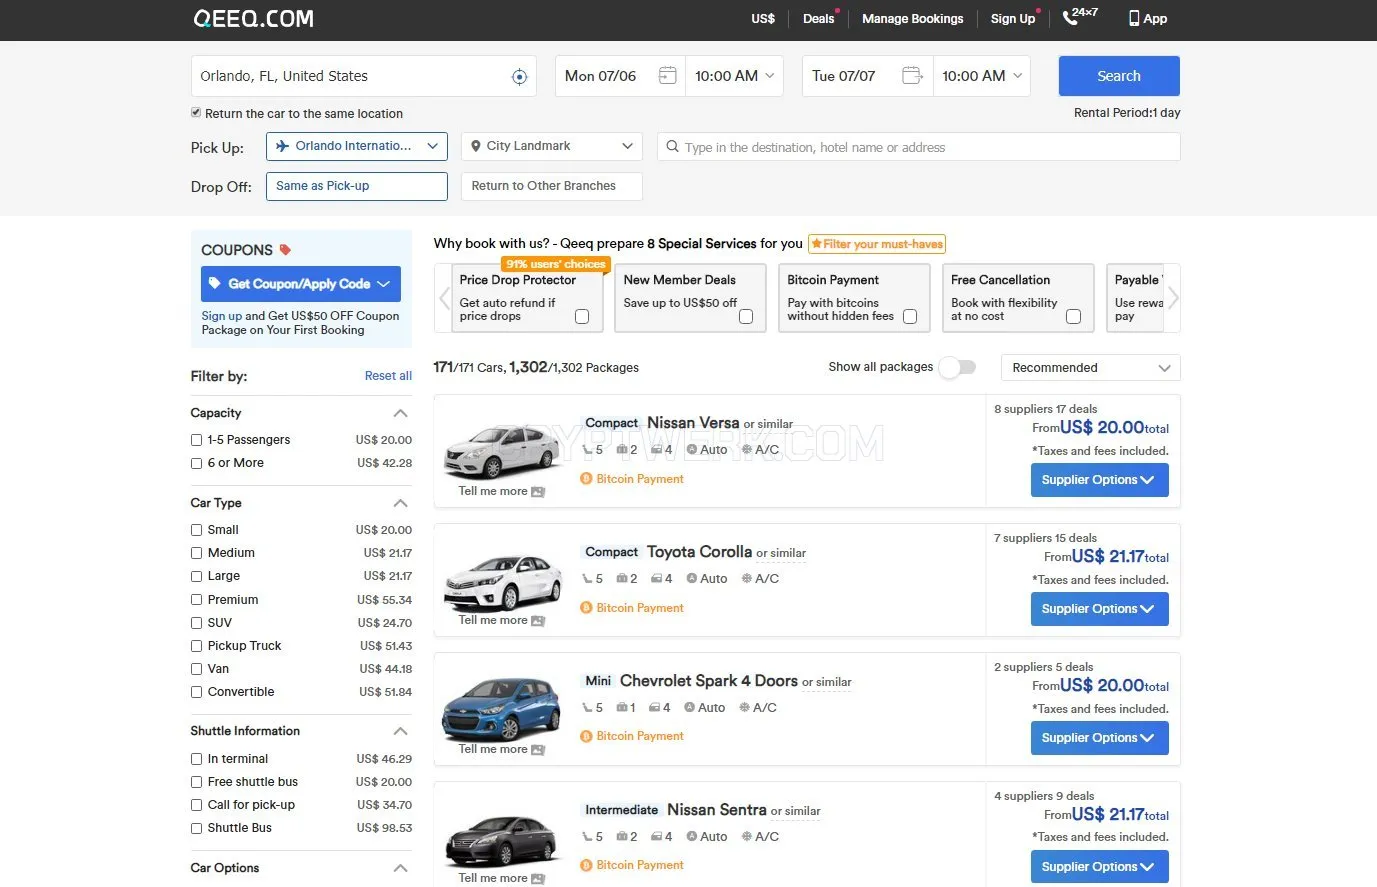Image resolution: width=1377 pixels, height=887 pixels.
Task: Open Supplier Options for Nissan Versa
Action: (x=1099, y=480)
